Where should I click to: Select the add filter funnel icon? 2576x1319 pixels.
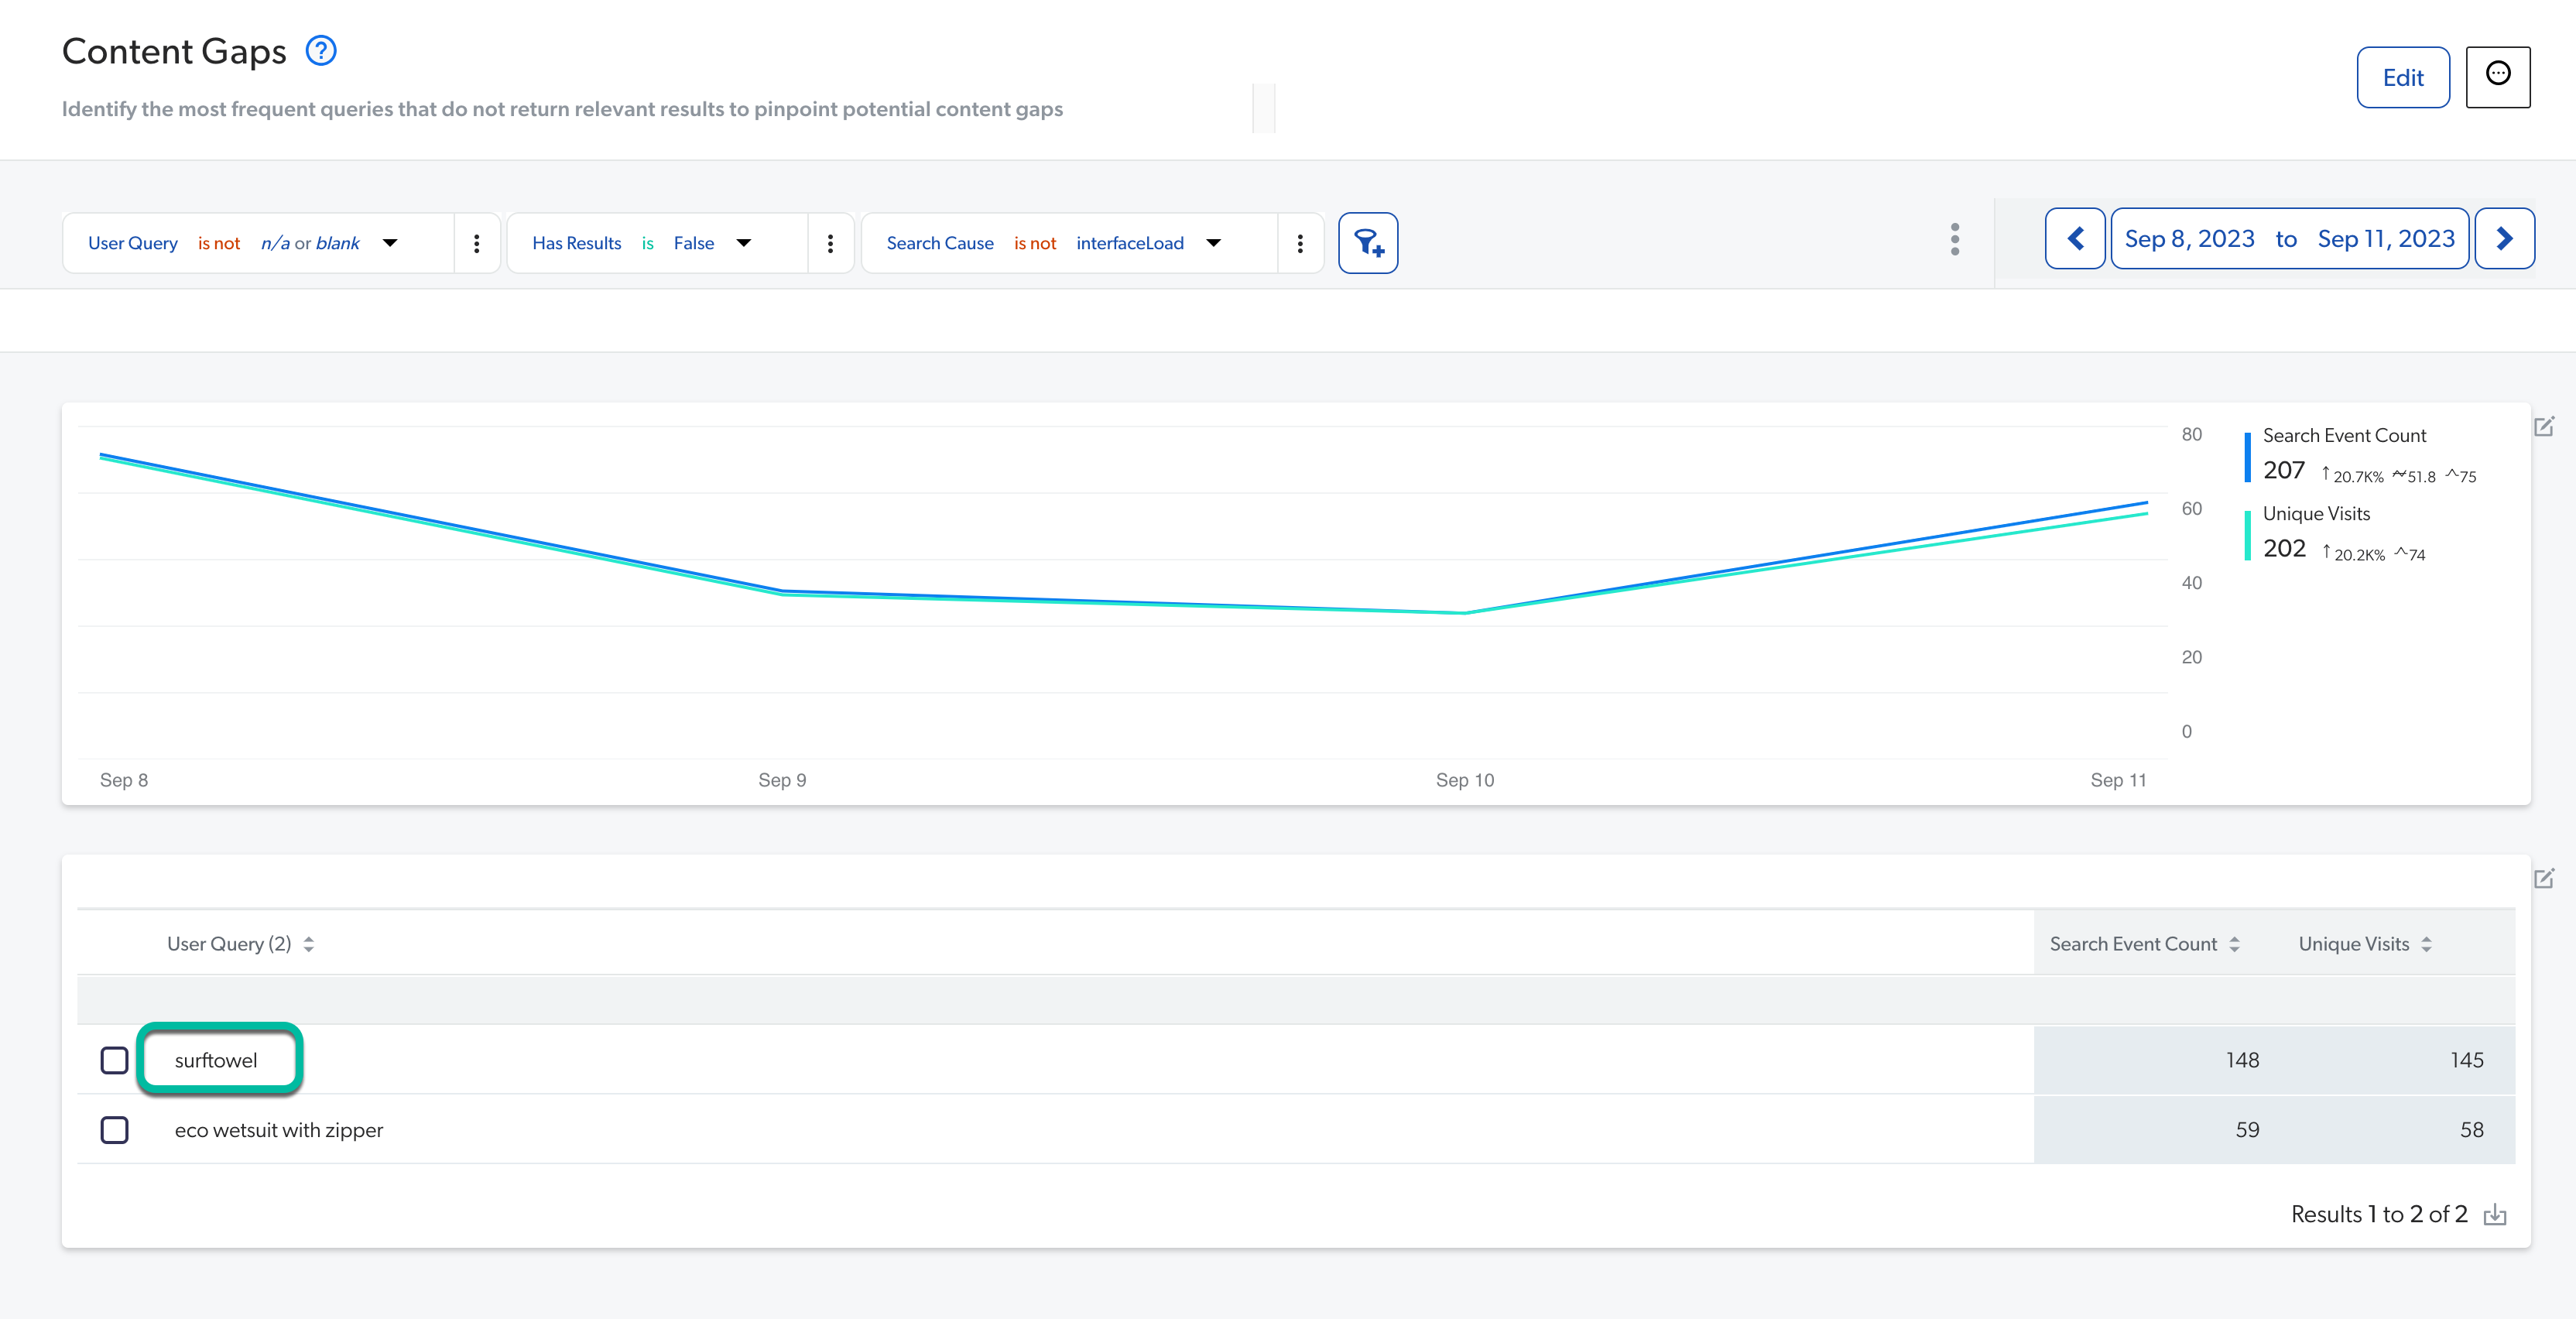[x=1368, y=242]
